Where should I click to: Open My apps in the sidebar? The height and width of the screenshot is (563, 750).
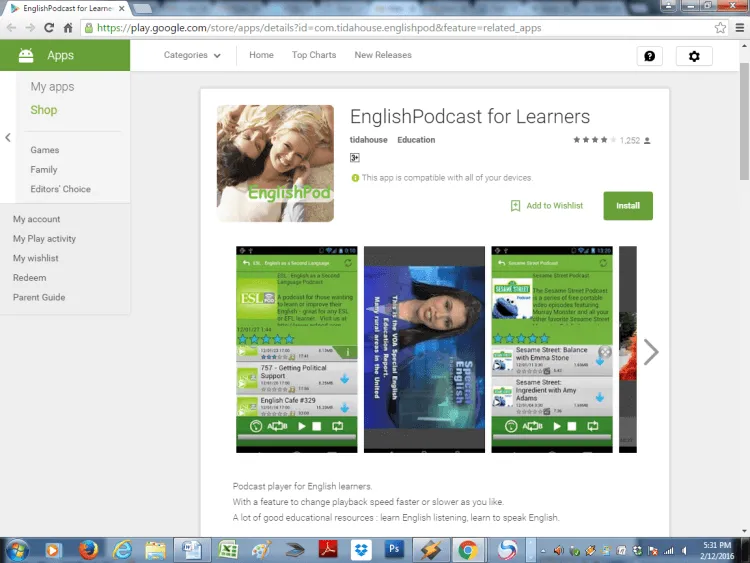(x=52, y=87)
